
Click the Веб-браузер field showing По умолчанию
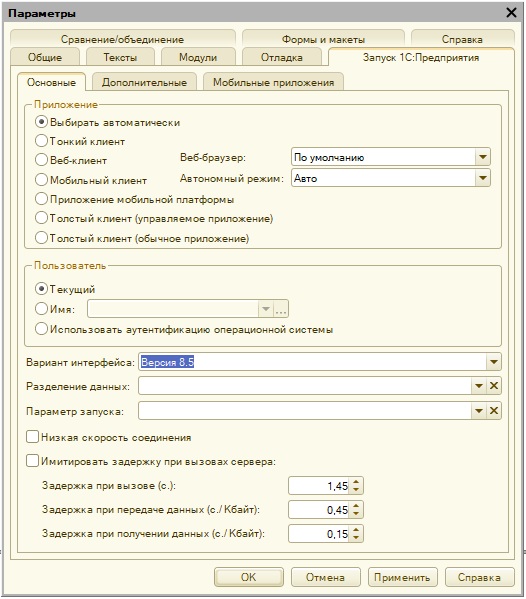click(384, 157)
